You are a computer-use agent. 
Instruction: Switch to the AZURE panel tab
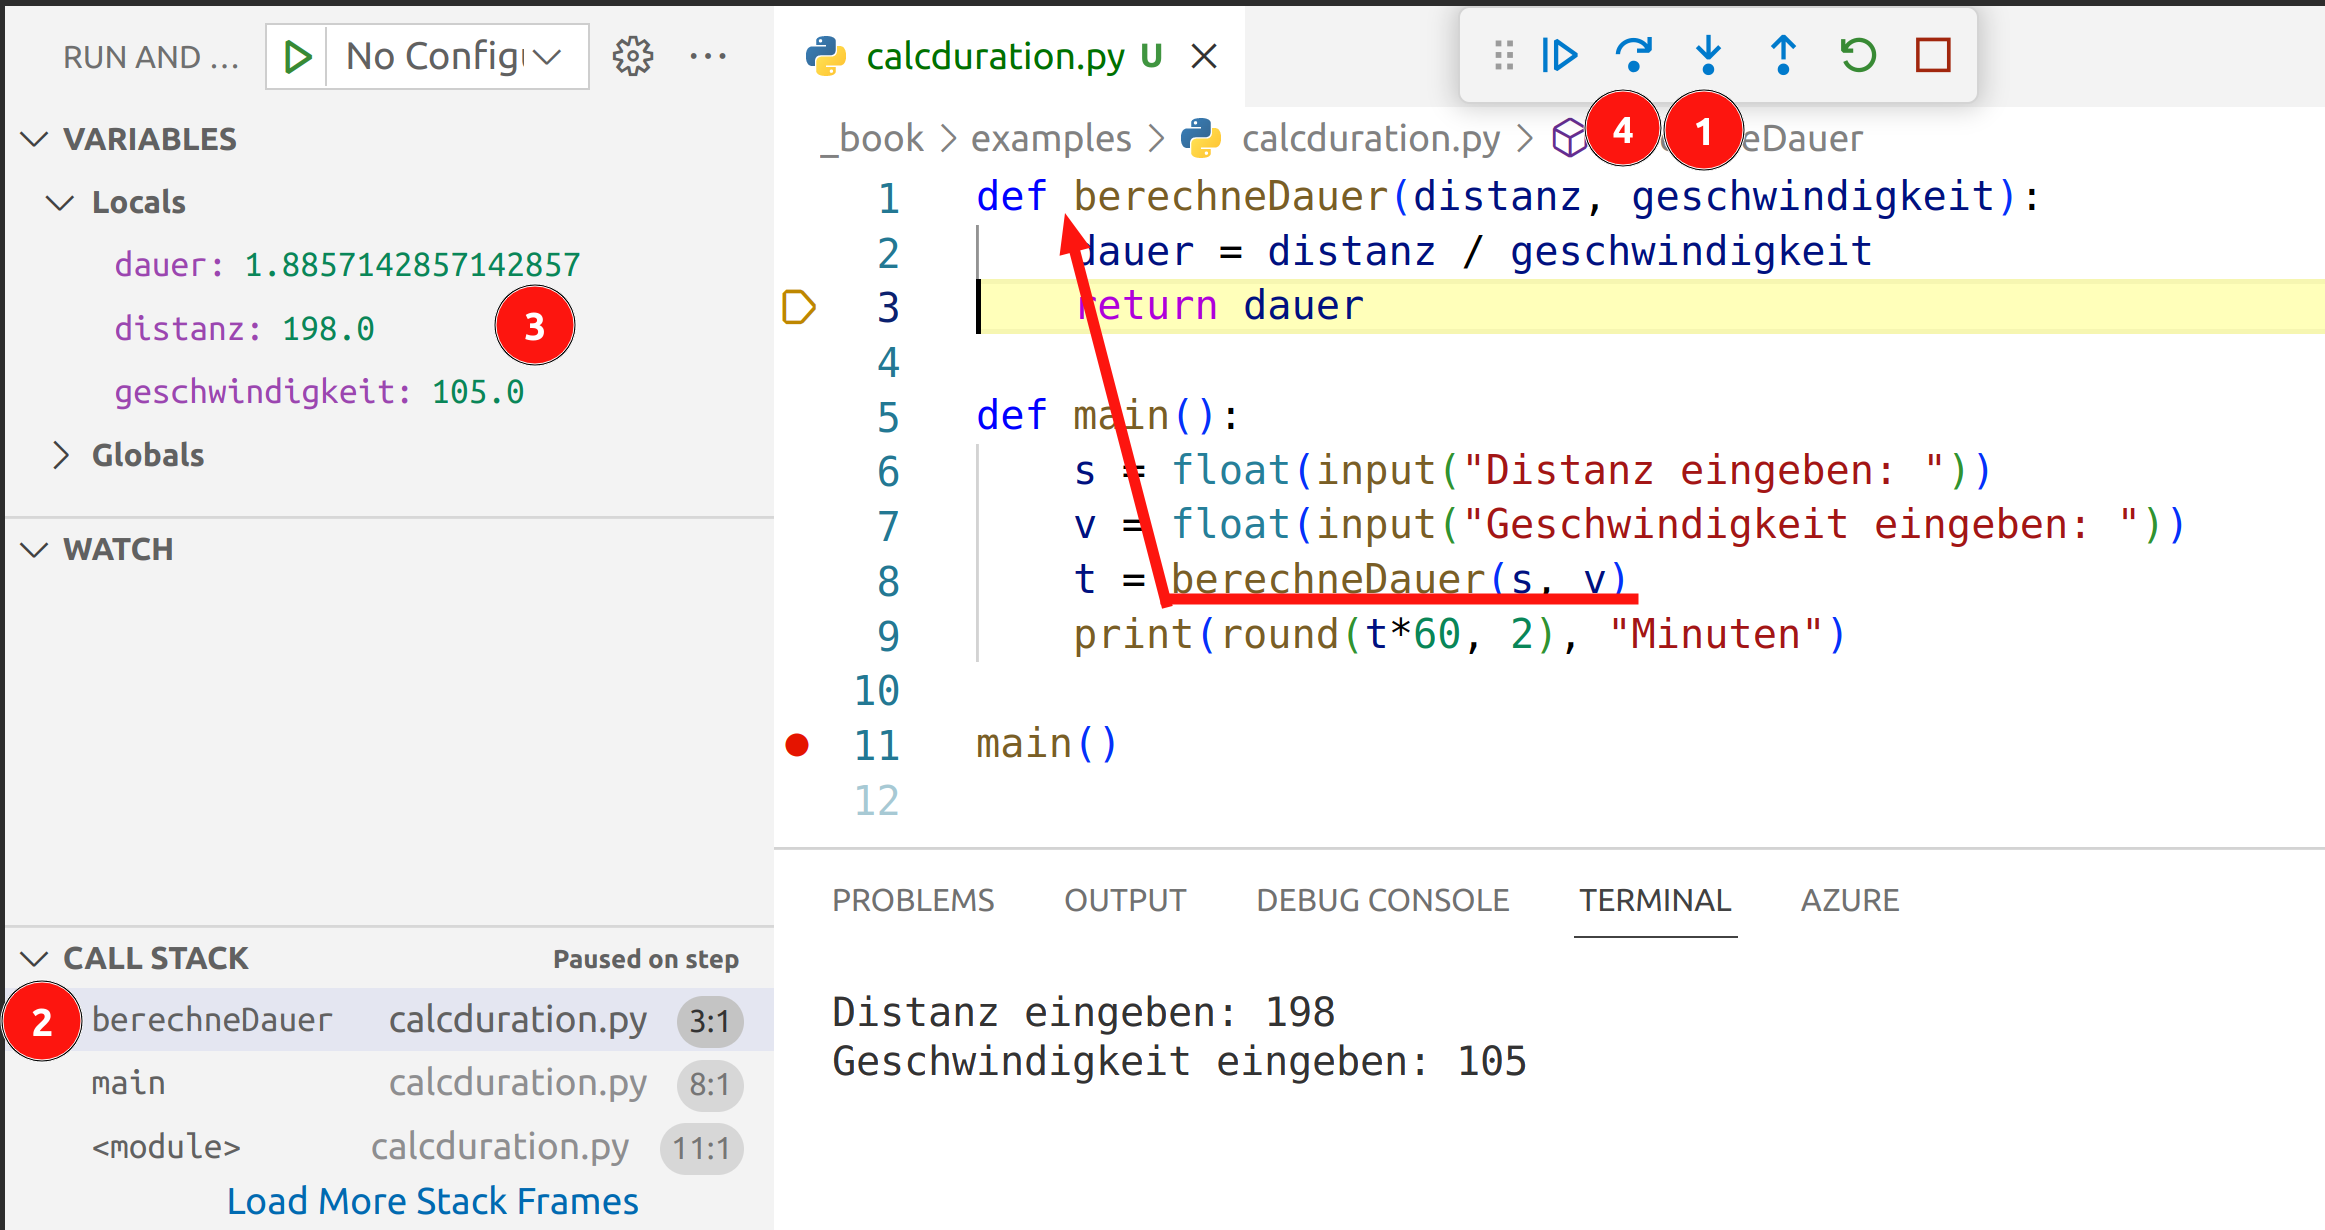coord(1850,900)
